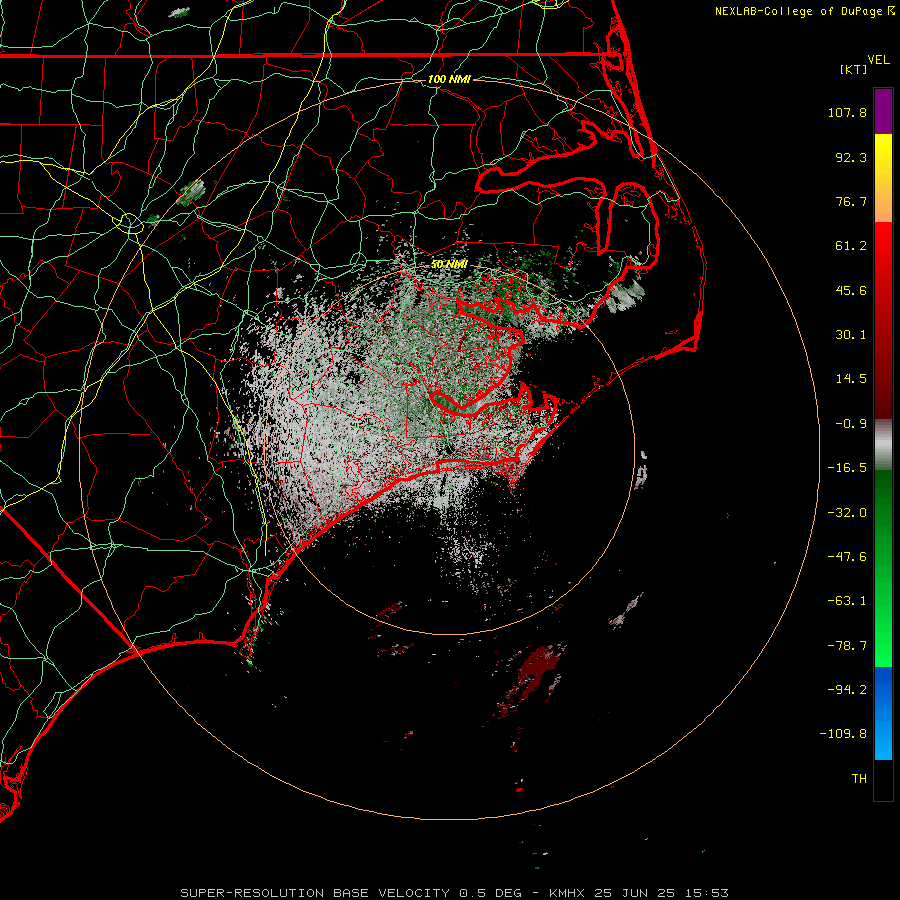Click the -94.2 velocity scale value
This screenshot has height=900, width=900.
tap(847, 689)
